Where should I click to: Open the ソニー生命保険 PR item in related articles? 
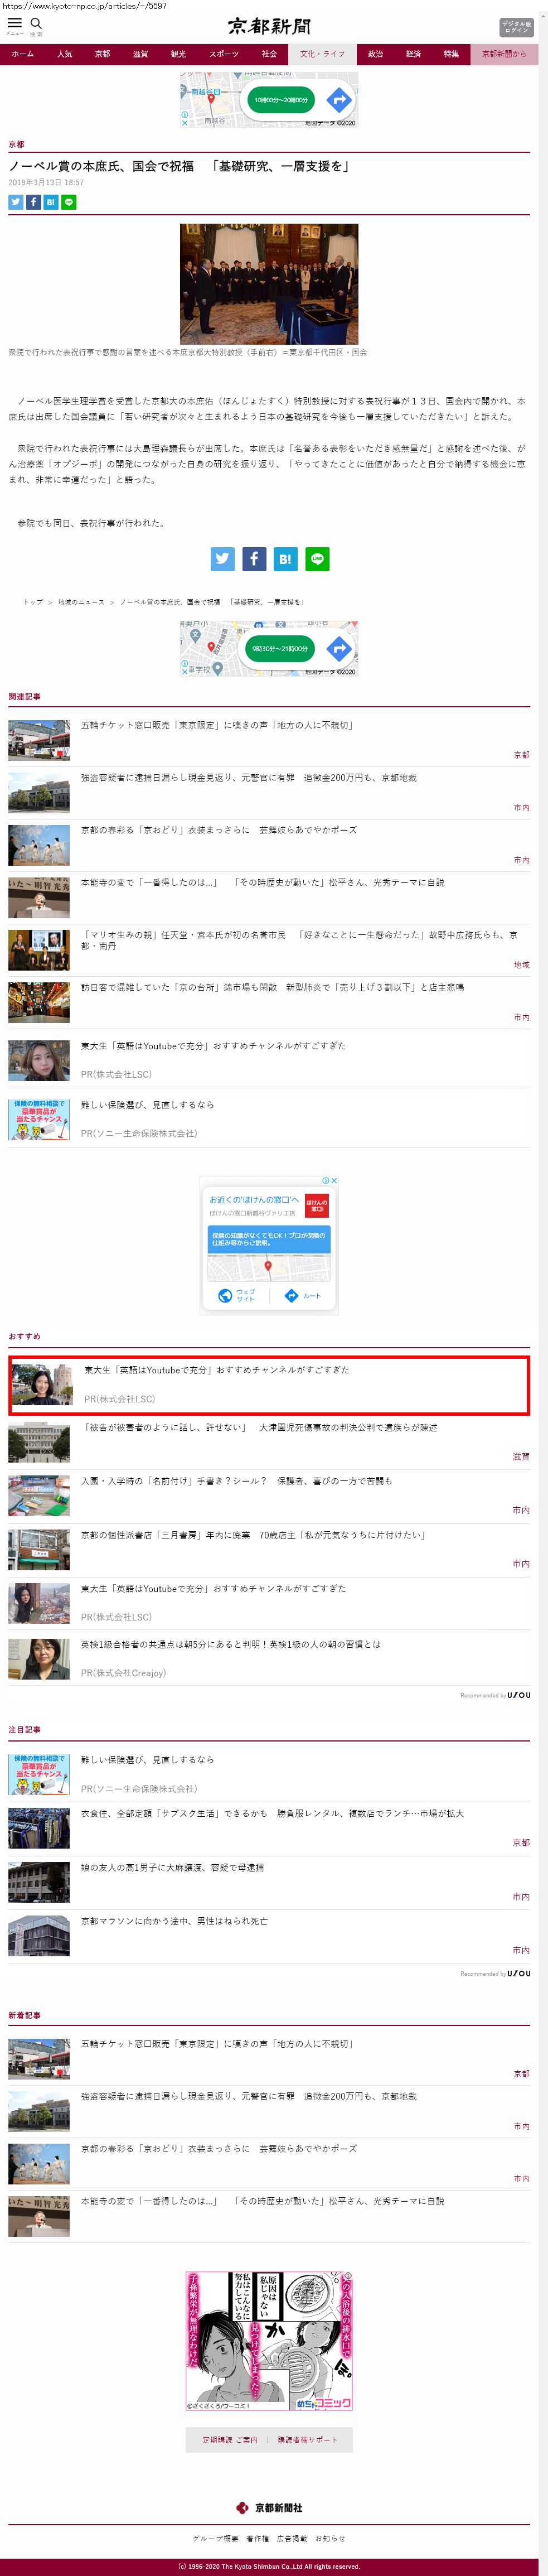(x=269, y=1119)
